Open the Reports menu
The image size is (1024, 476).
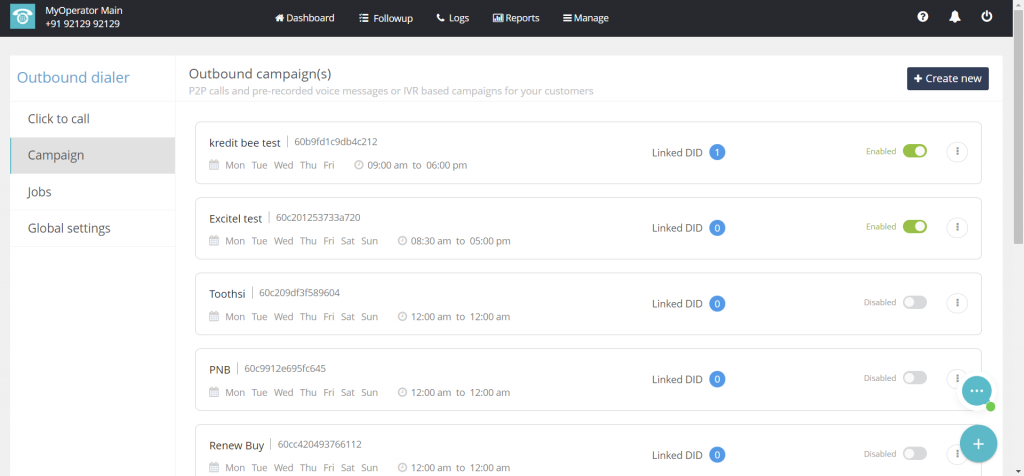coord(516,18)
